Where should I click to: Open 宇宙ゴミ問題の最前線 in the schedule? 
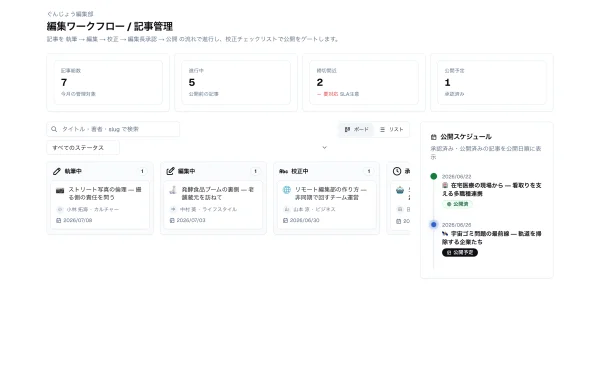(x=492, y=238)
